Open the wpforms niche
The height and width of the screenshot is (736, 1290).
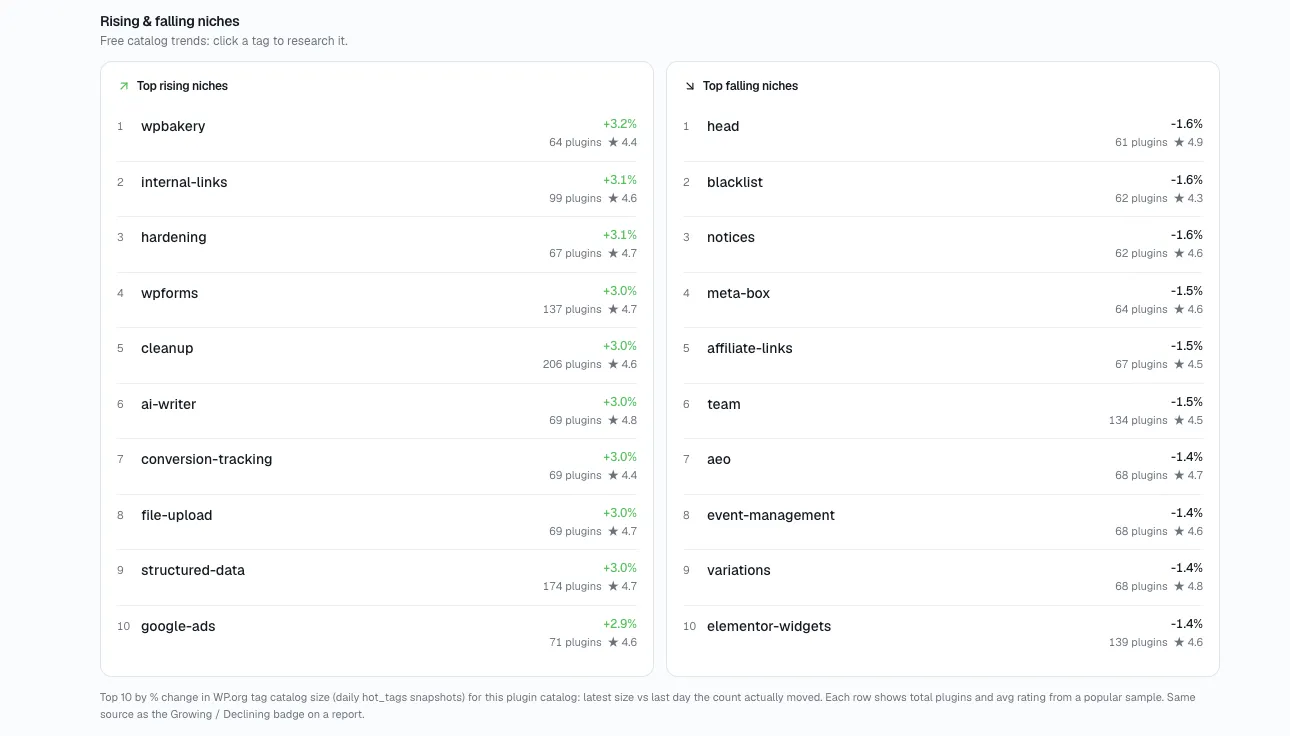(x=170, y=293)
